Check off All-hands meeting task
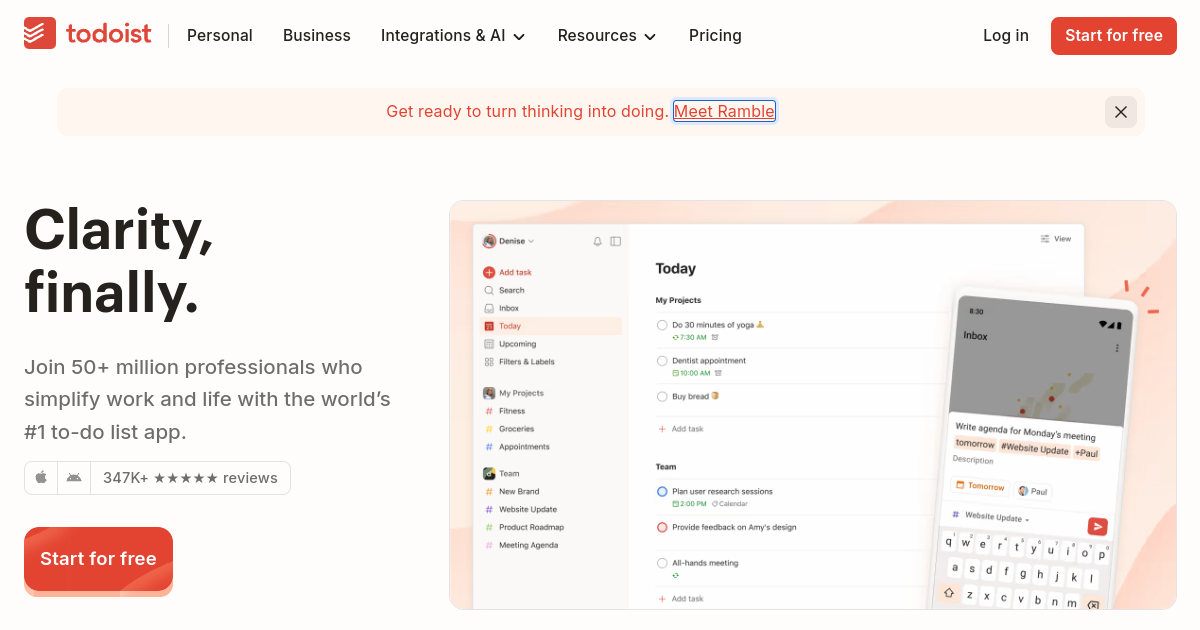 [x=662, y=563]
